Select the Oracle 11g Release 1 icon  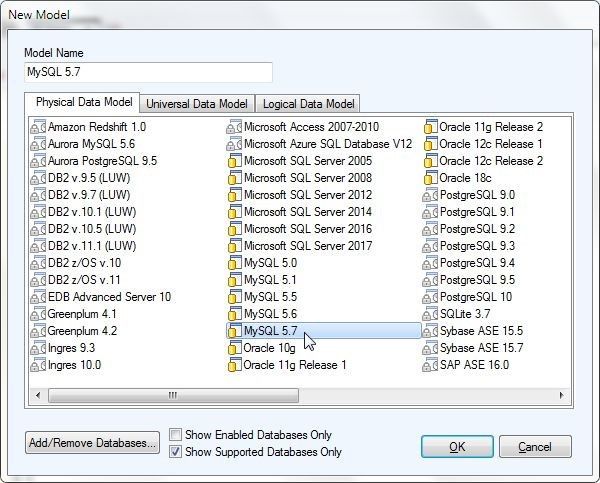point(234,365)
